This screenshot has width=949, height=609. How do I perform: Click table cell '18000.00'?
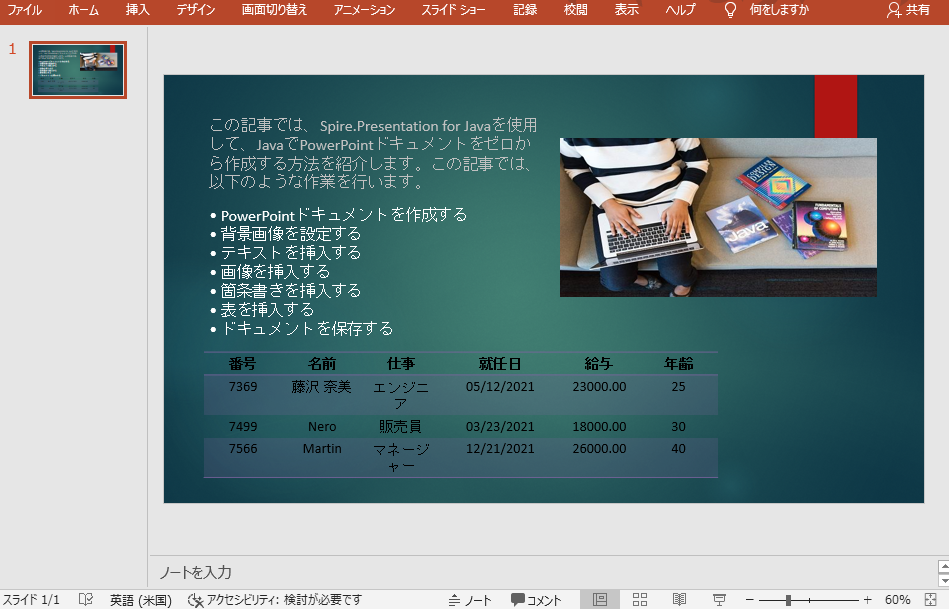pos(599,426)
